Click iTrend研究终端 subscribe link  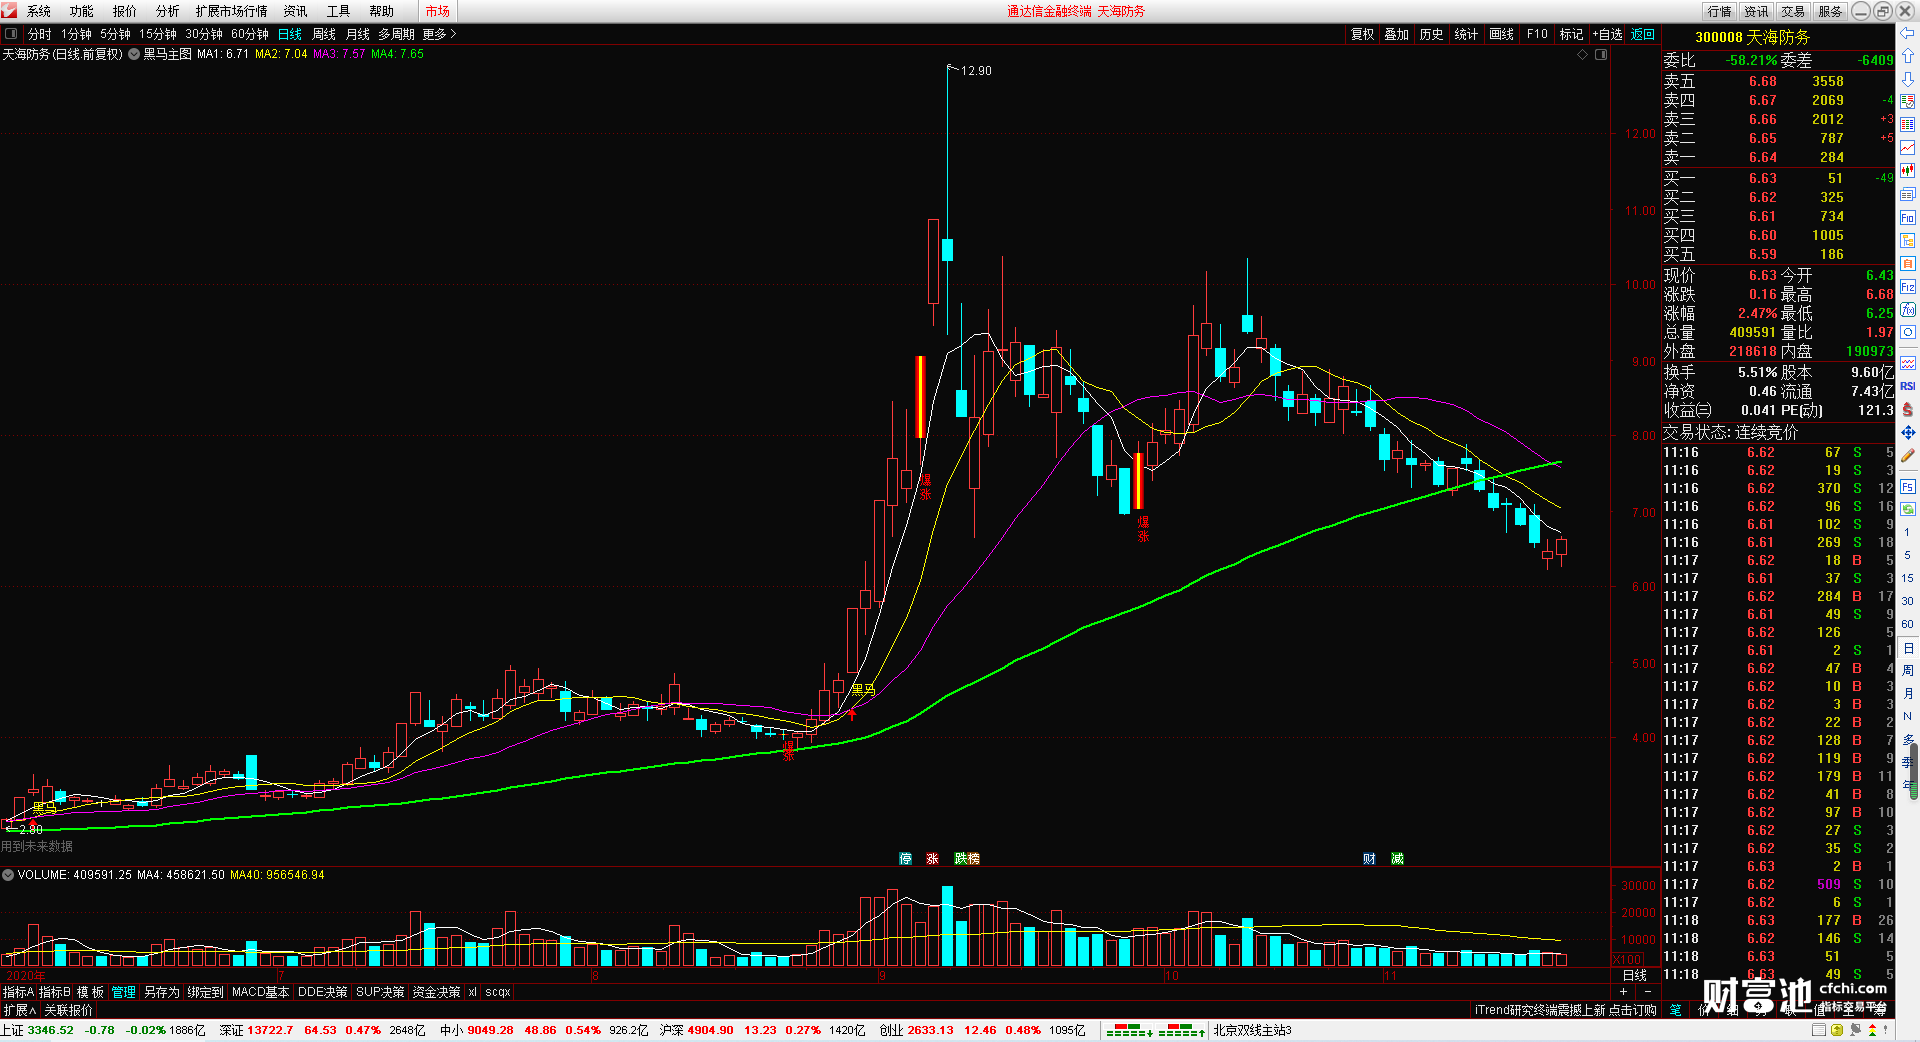tap(1566, 1010)
